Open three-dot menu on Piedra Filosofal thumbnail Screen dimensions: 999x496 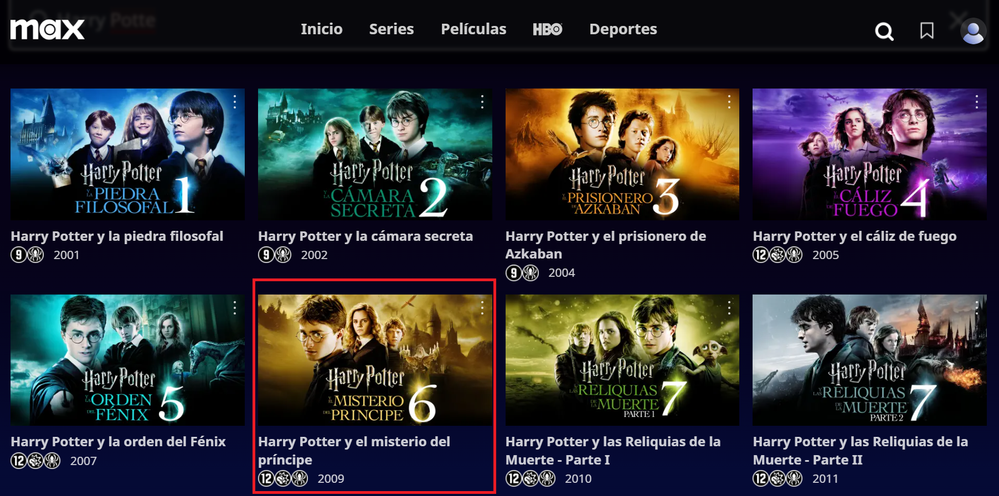[x=234, y=102]
